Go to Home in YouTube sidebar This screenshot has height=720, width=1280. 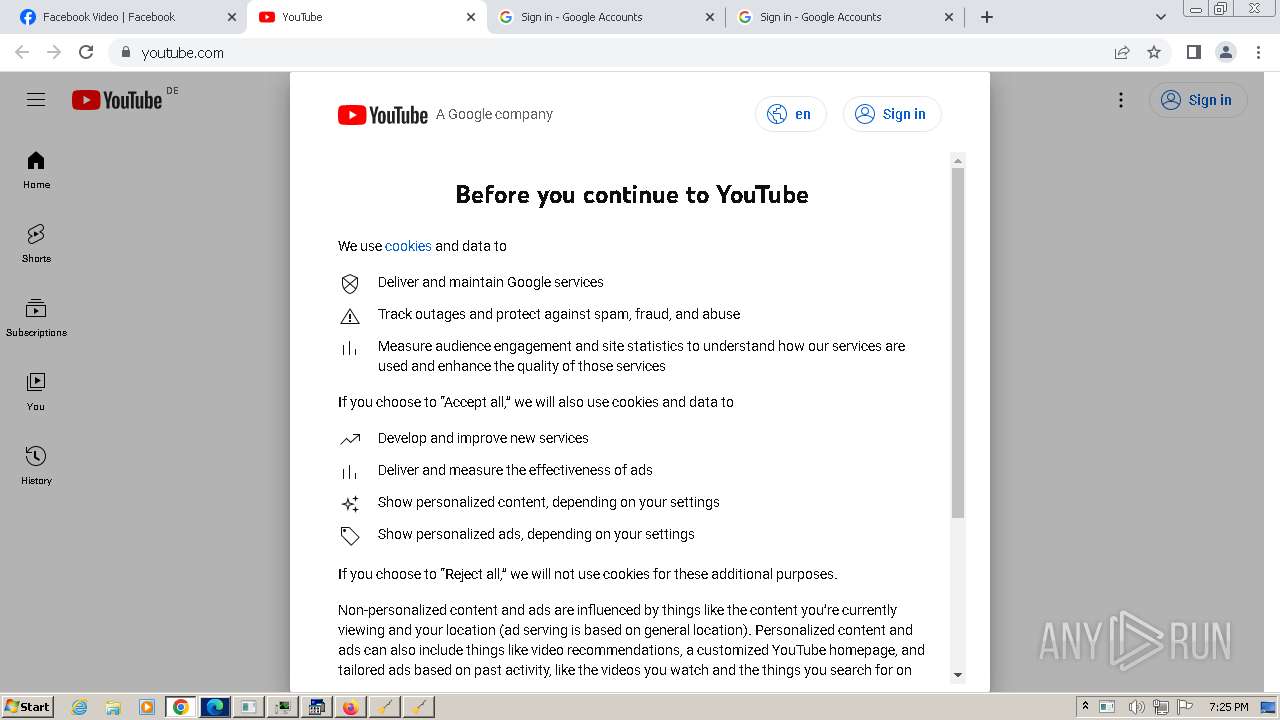36,170
